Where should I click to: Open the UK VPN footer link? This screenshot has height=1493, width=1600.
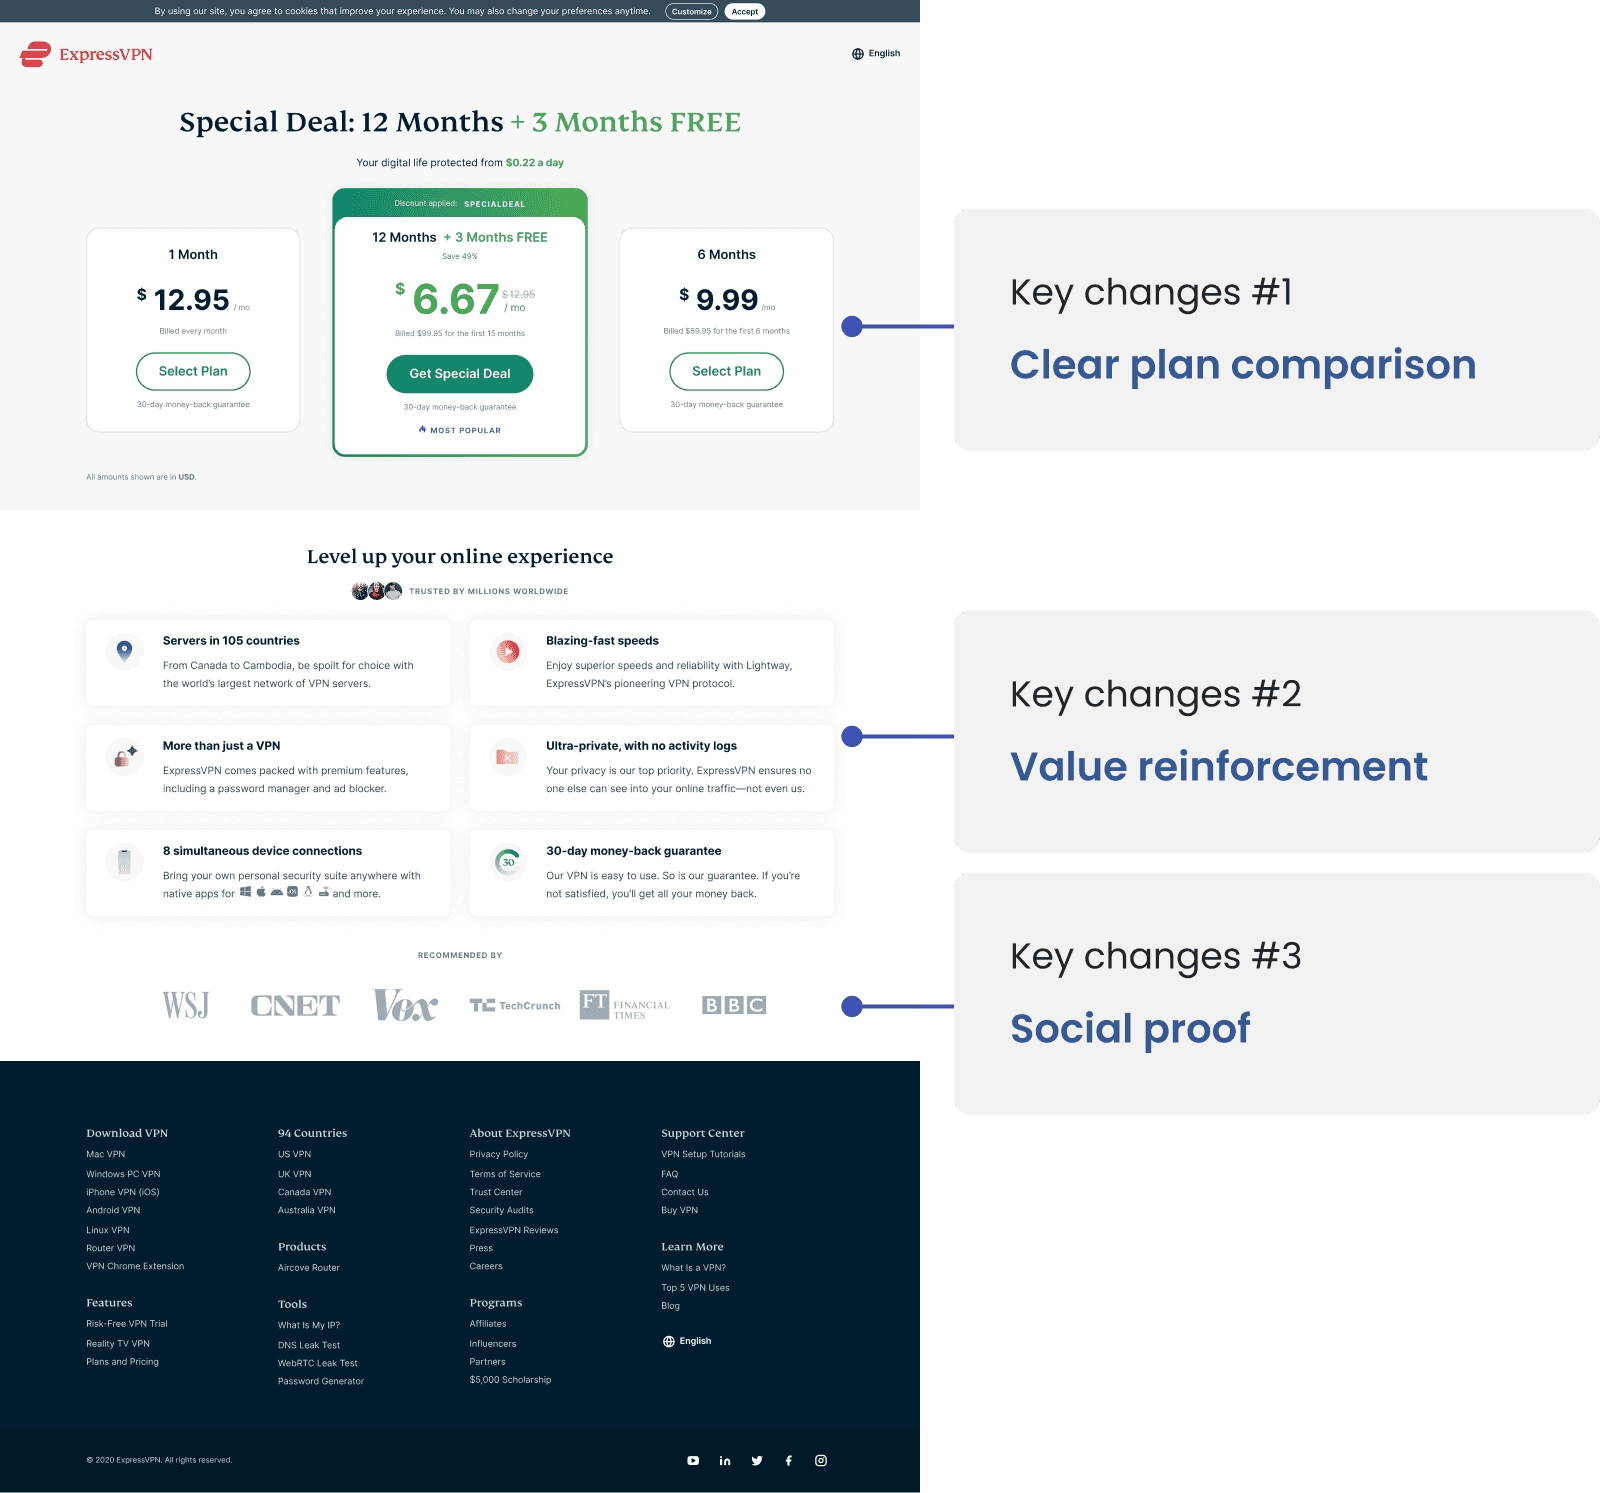295,1174
